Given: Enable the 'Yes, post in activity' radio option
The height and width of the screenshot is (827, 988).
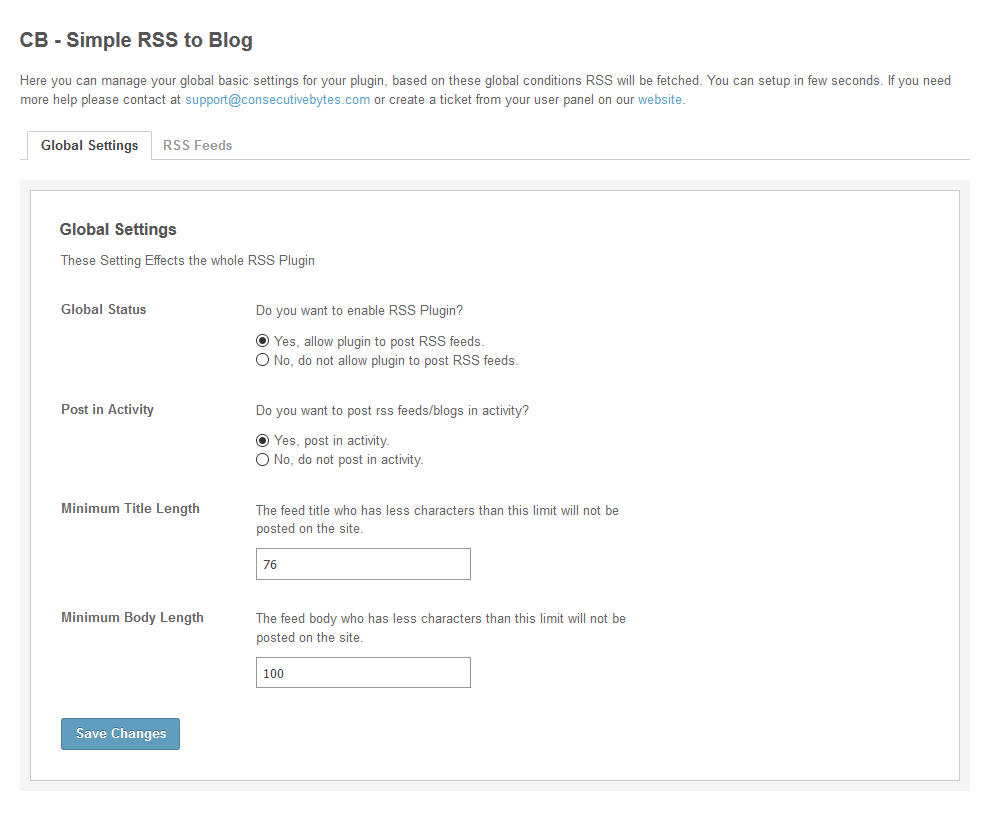Looking at the screenshot, I should (263, 440).
